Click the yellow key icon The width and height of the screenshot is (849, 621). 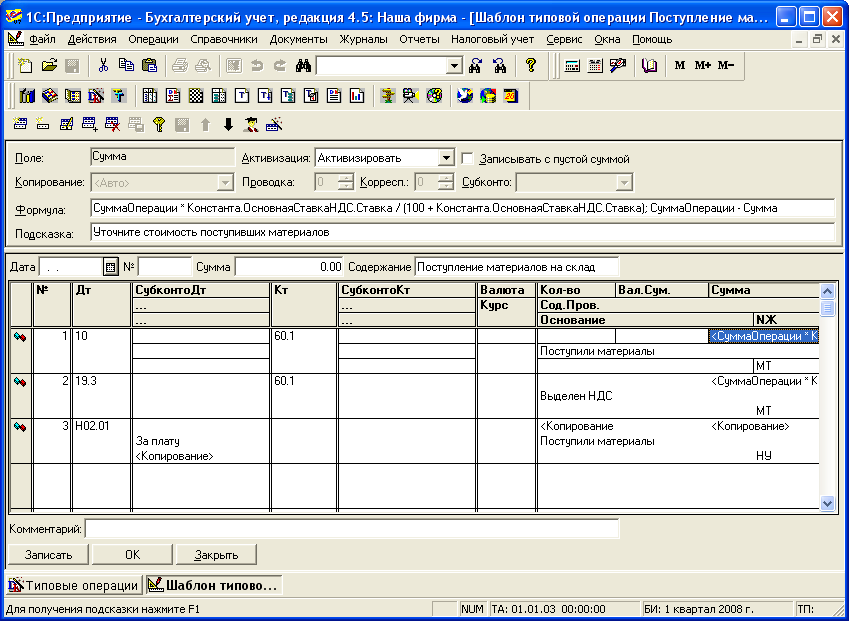[x=159, y=125]
